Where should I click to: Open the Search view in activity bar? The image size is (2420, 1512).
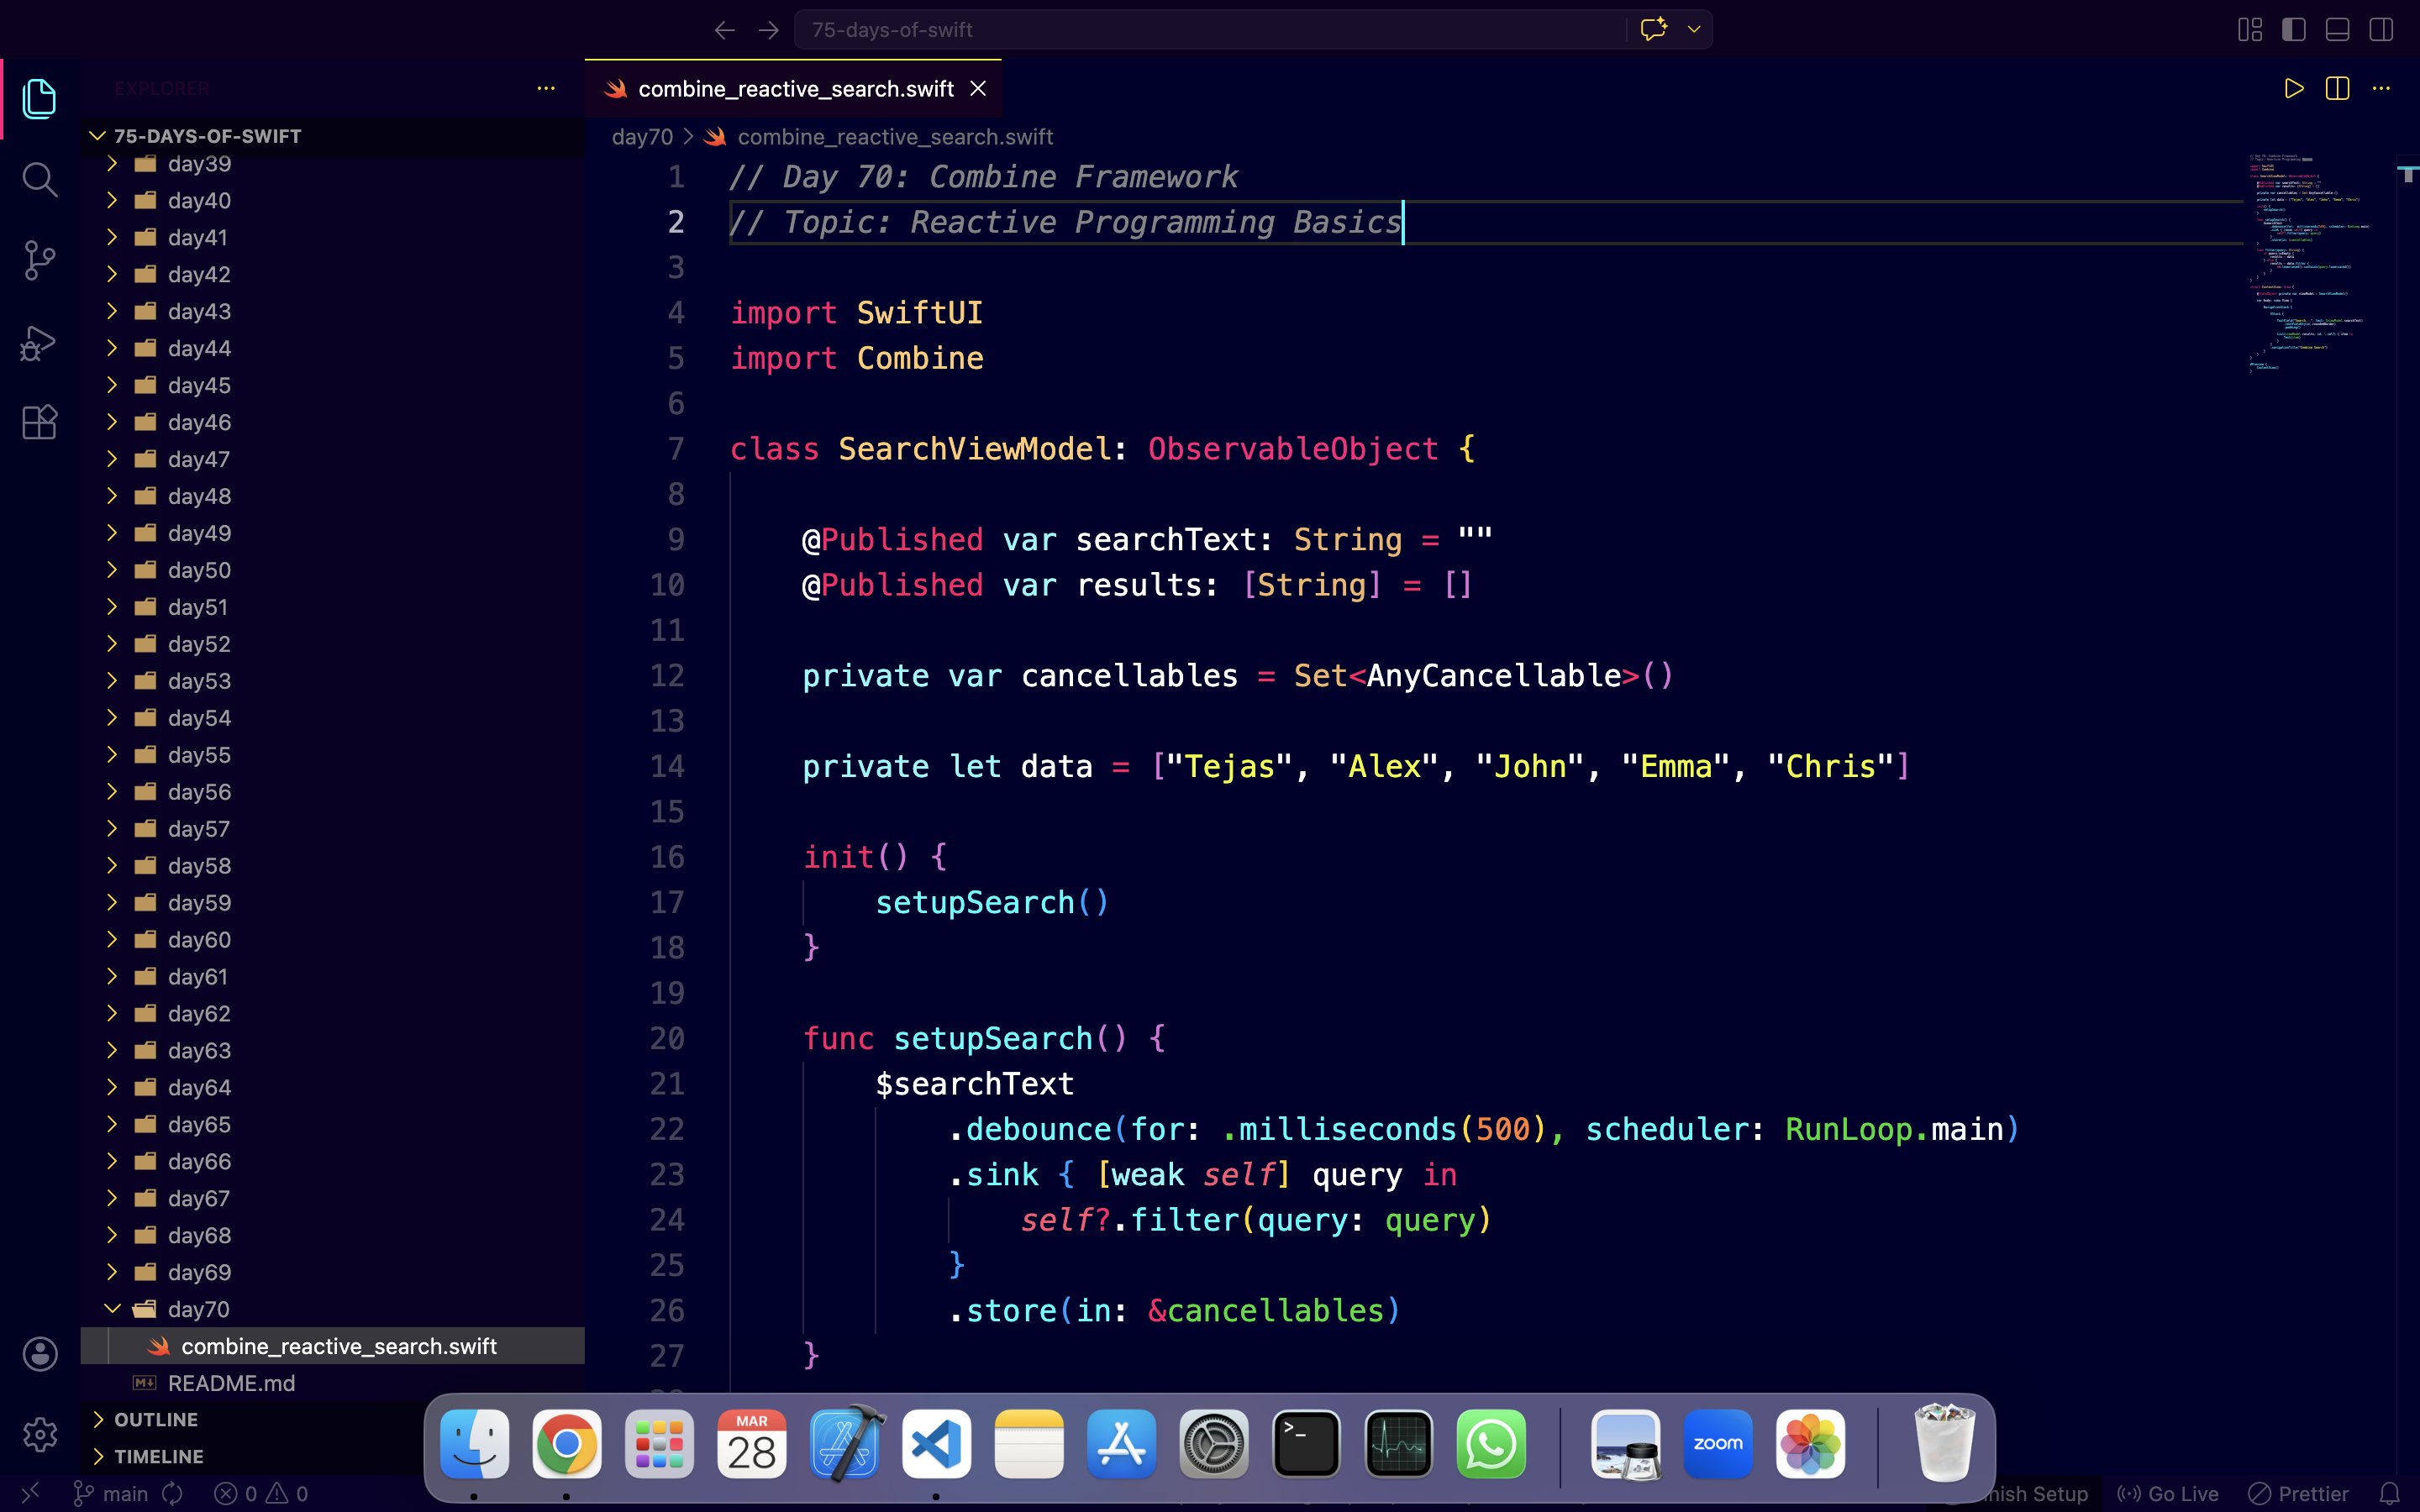click(x=39, y=180)
